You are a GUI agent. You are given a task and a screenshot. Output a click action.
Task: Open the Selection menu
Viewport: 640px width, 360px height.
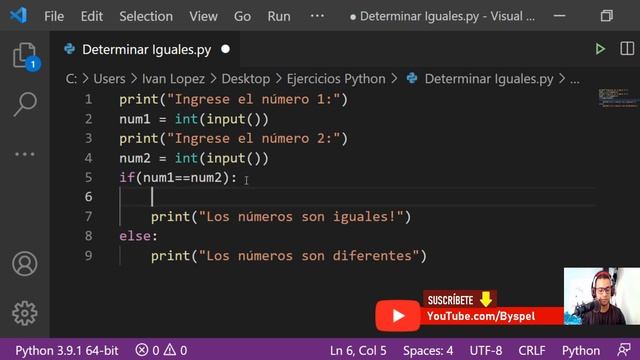coord(146,16)
